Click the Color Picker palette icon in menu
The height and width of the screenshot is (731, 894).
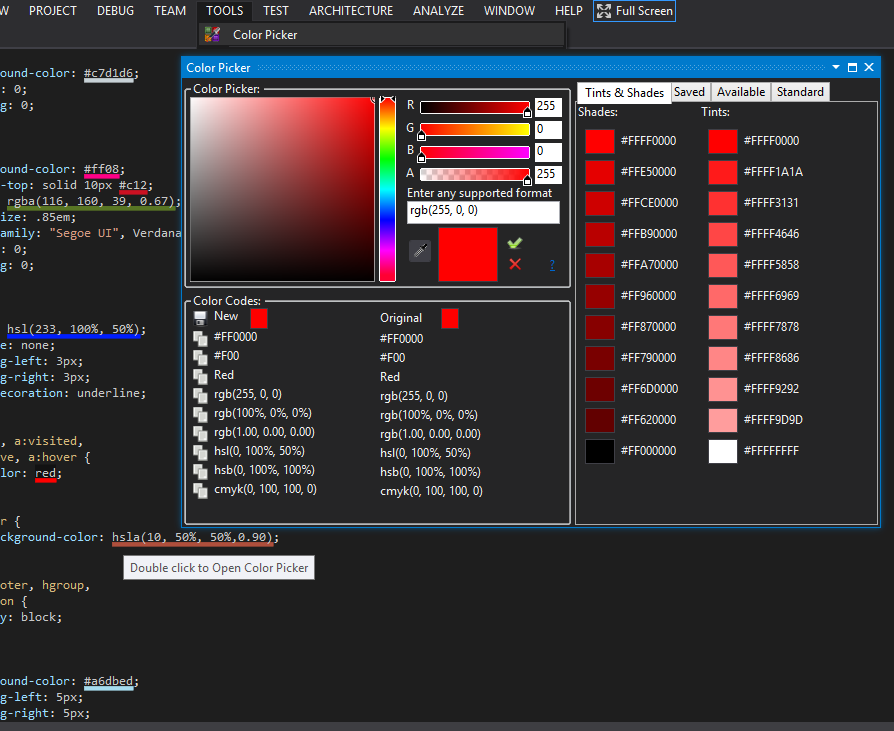click(x=212, y=34)
